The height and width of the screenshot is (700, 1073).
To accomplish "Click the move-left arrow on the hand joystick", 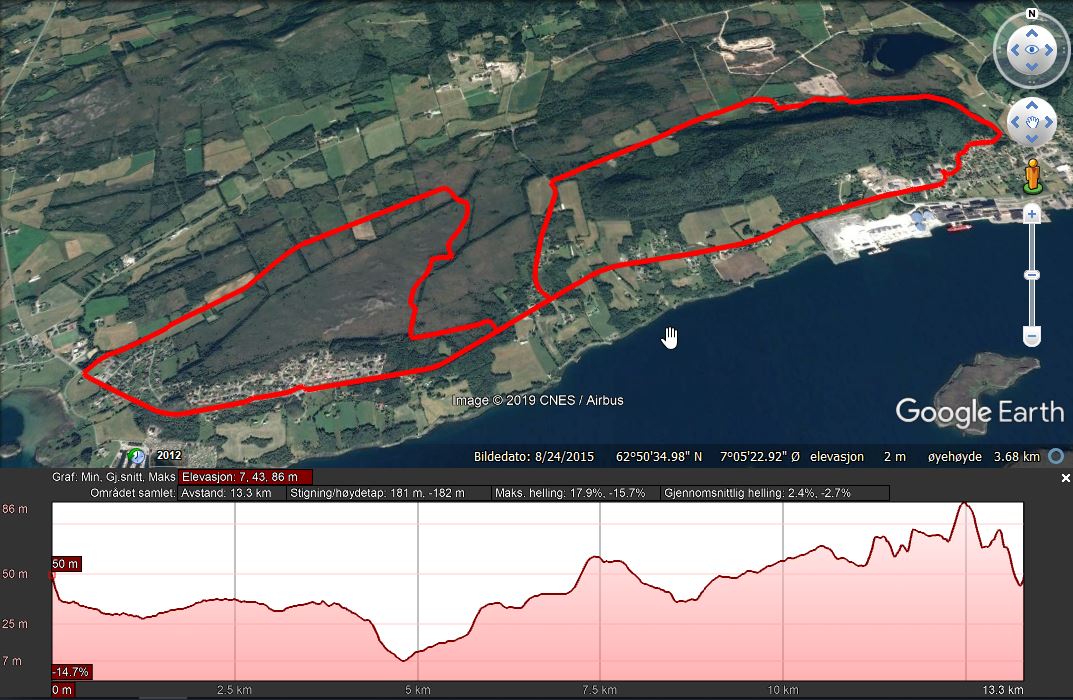I will (x=1016, y=122).
